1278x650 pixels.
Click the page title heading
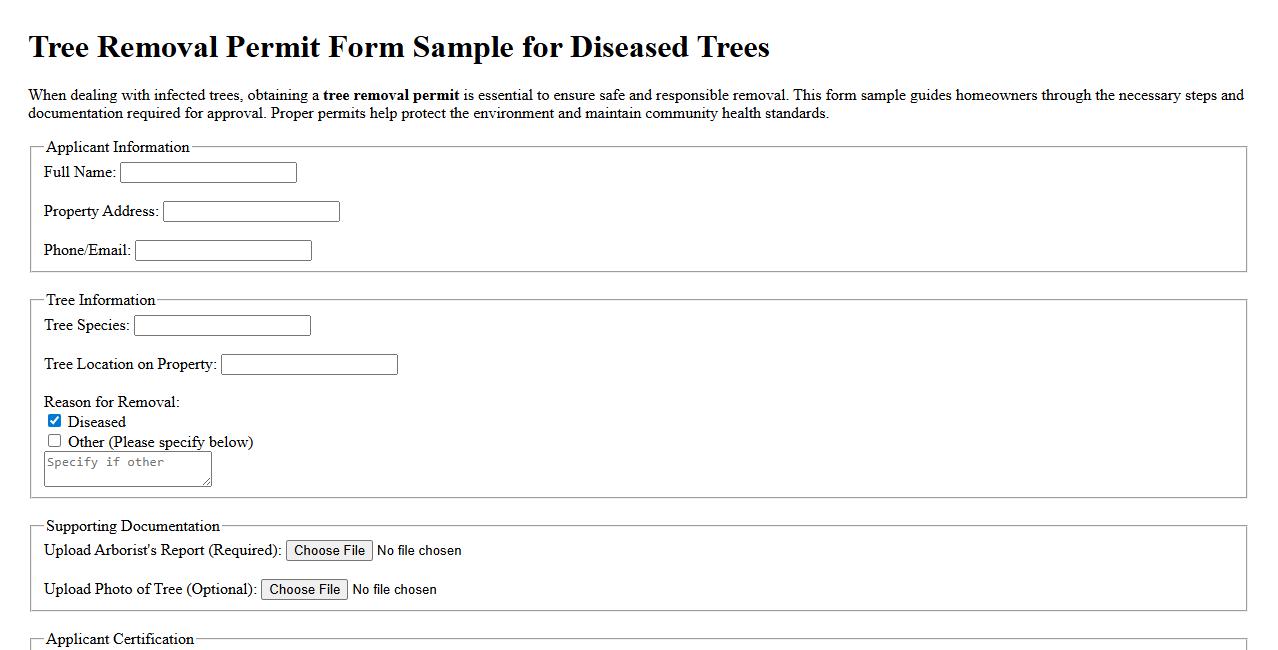(x=399, y=46)
